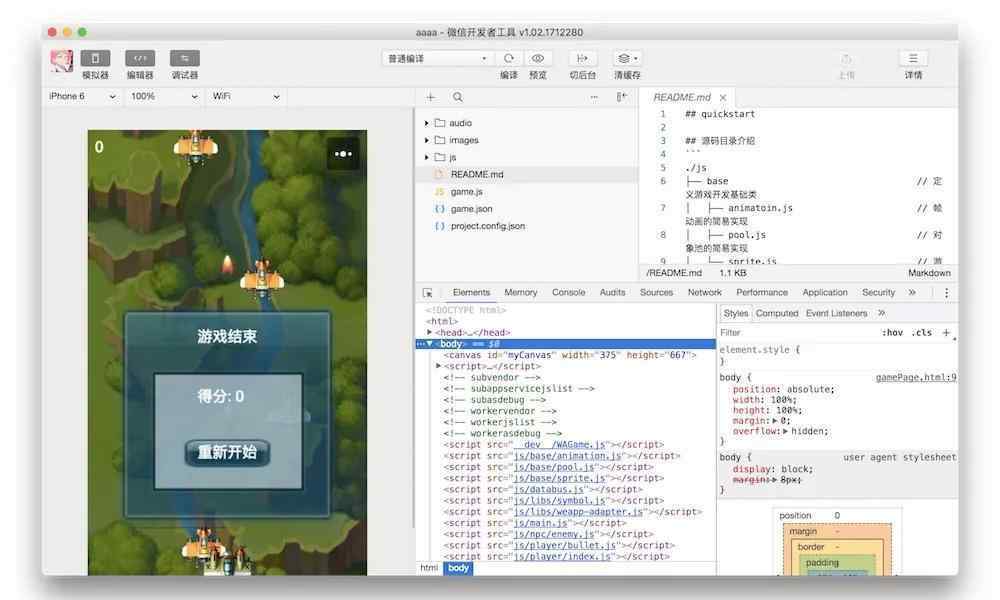
Task: Open the js/base/animation.js script link
Action: coord(568,456)
